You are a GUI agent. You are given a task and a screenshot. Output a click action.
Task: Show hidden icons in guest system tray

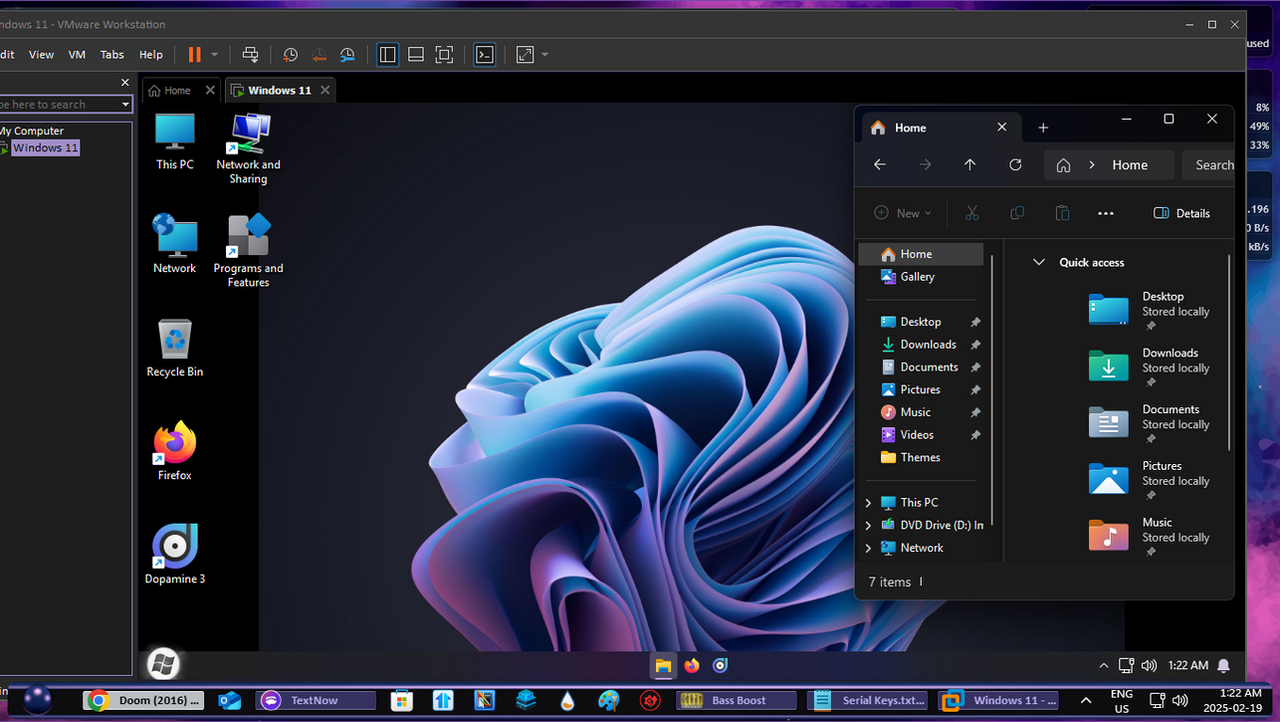click(x=1104, y=665)
